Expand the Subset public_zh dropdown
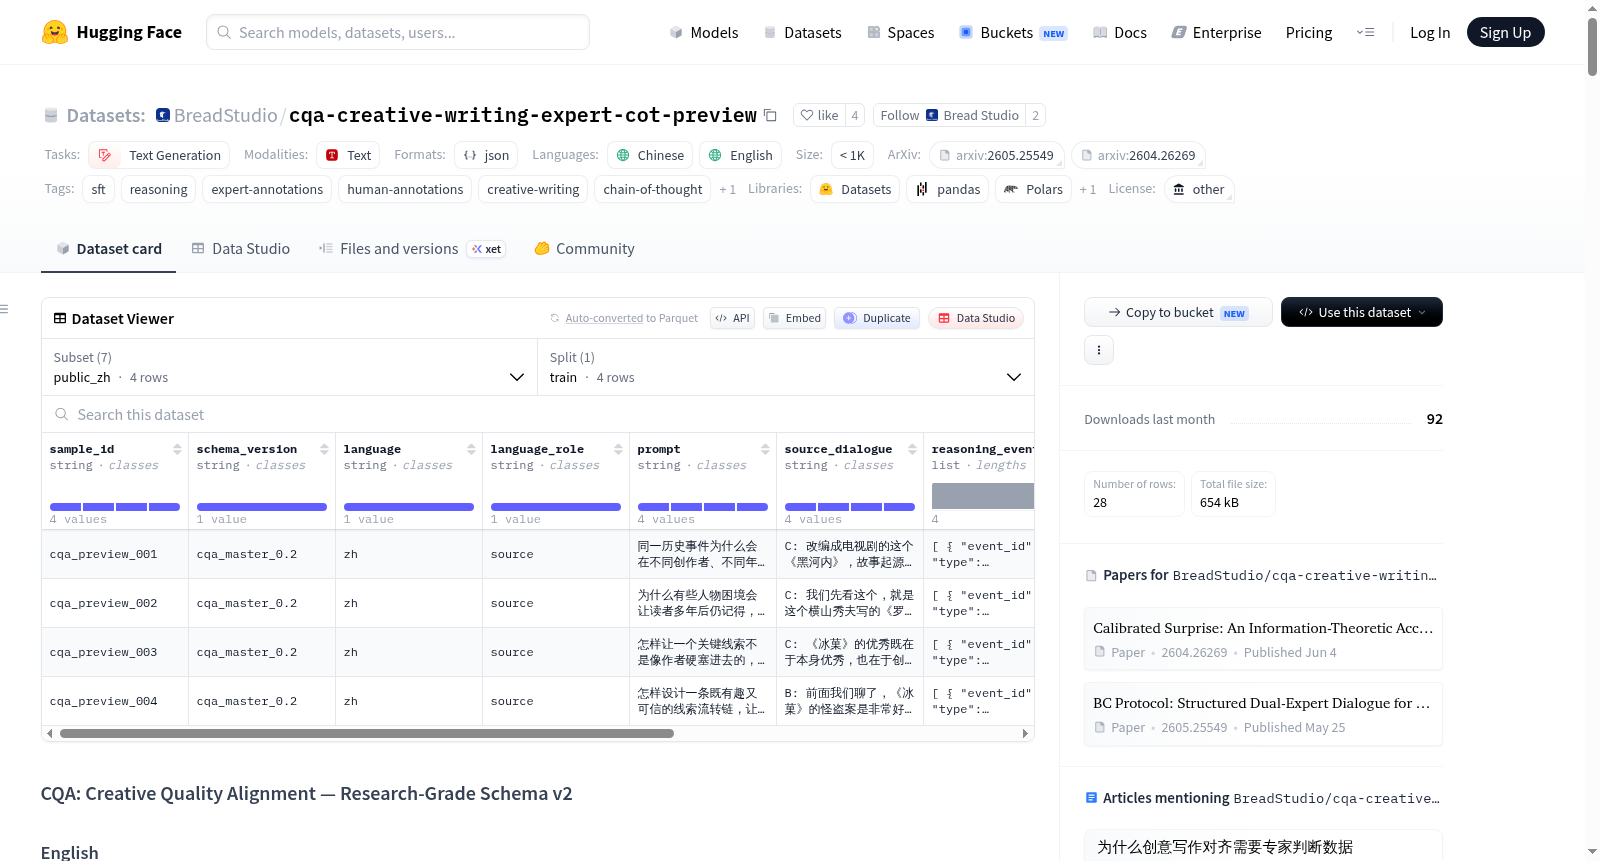This screenshot has height=861, width=1600. (289, 367)
